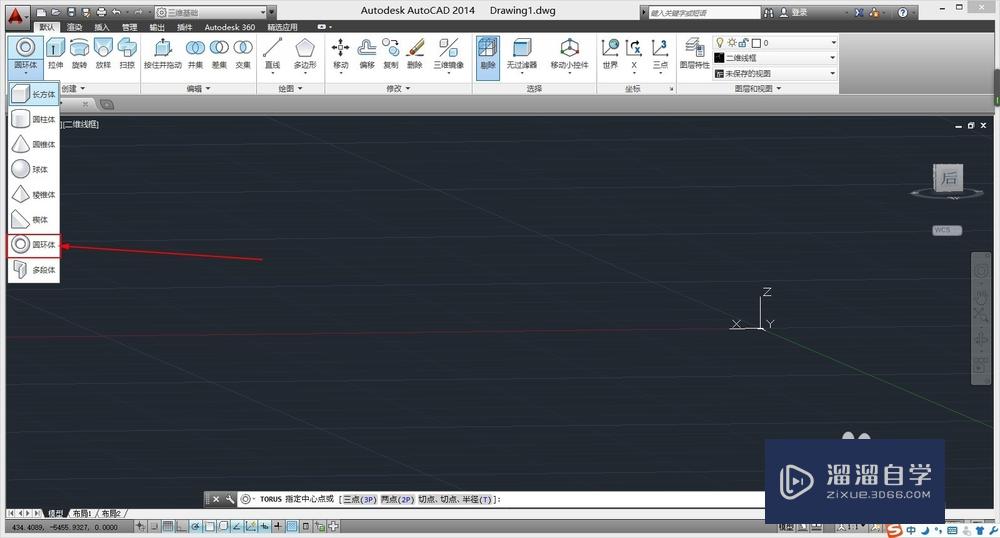Screen dimensions: 1000x538
Task: Toggle the layer lock padlock icon
Action: 744,43
